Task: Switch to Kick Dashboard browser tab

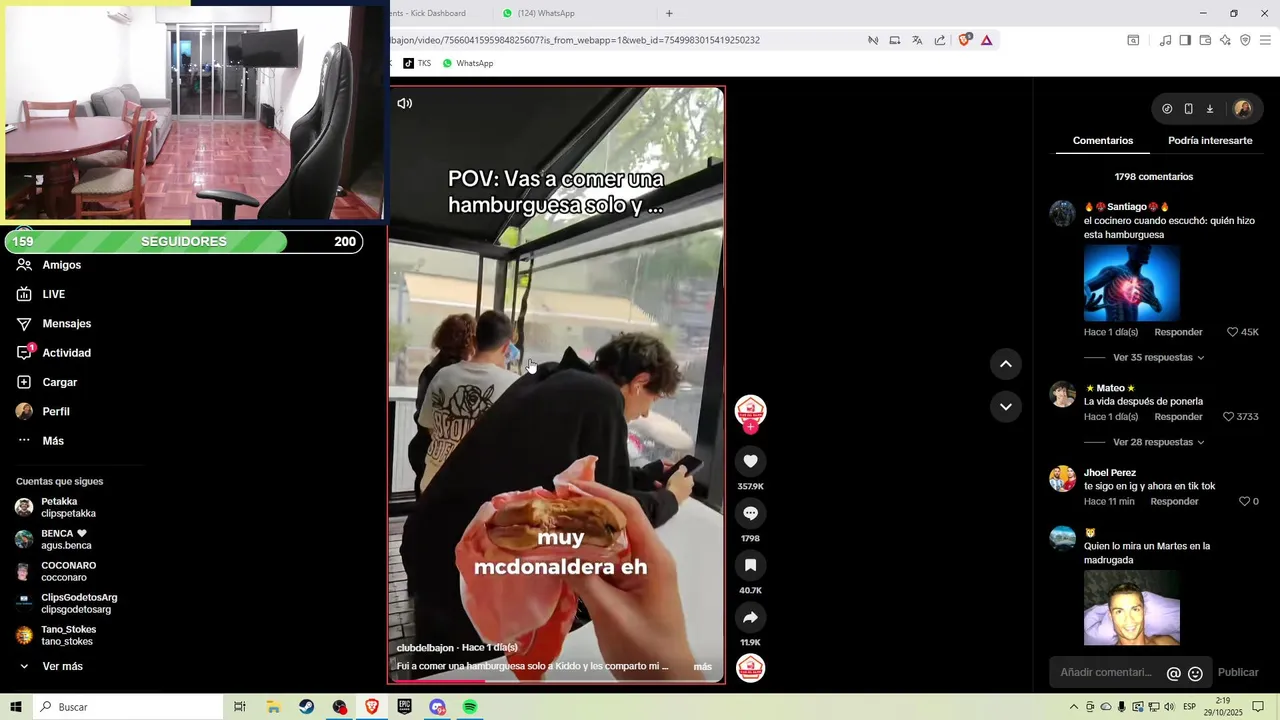Action: (430, 13)
